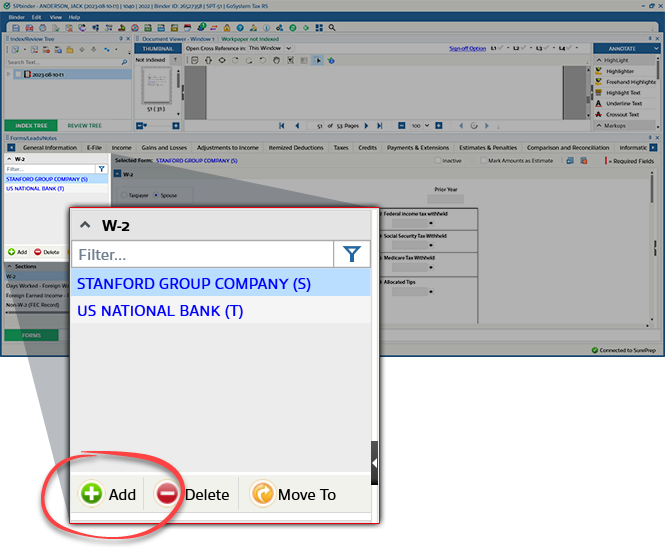Select the Underline Text tool
The width and height of the screenshot is (665, 548).
[x=619, y=103]
